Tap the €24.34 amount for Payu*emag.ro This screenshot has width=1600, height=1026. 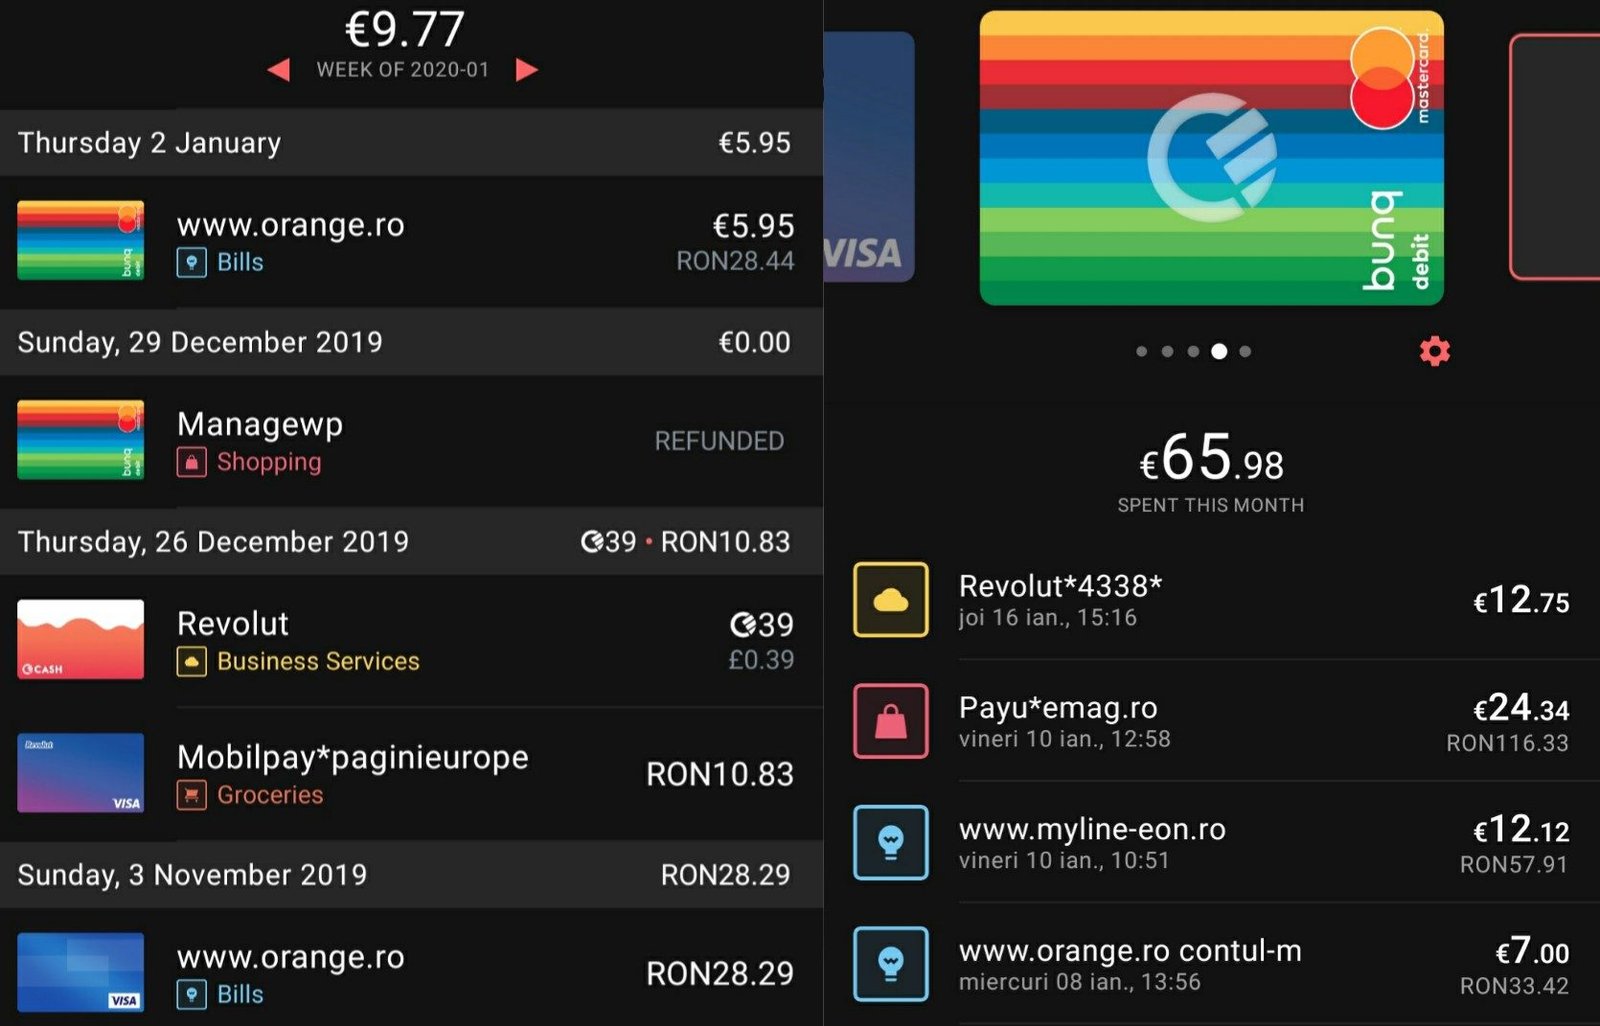coord(1521,708)
